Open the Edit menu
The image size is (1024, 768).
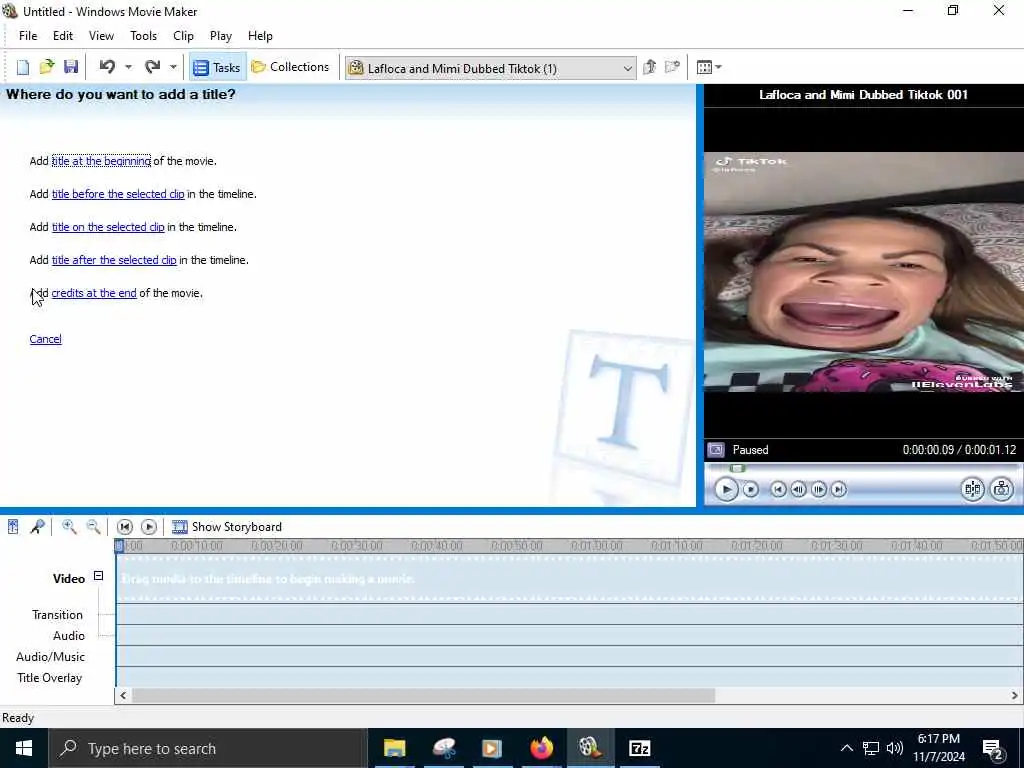(x=63, y=36)
